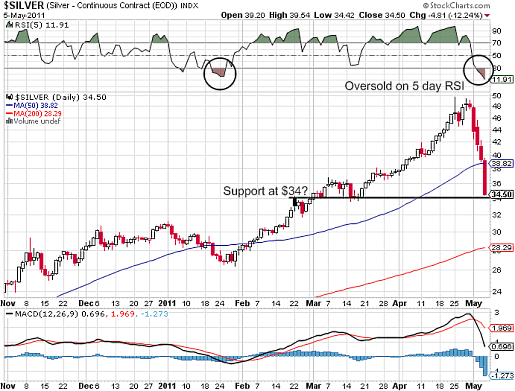Screen dimensions: 515x391
Task: Click the 70 level on RSI axis
Action: click(497, 43)
